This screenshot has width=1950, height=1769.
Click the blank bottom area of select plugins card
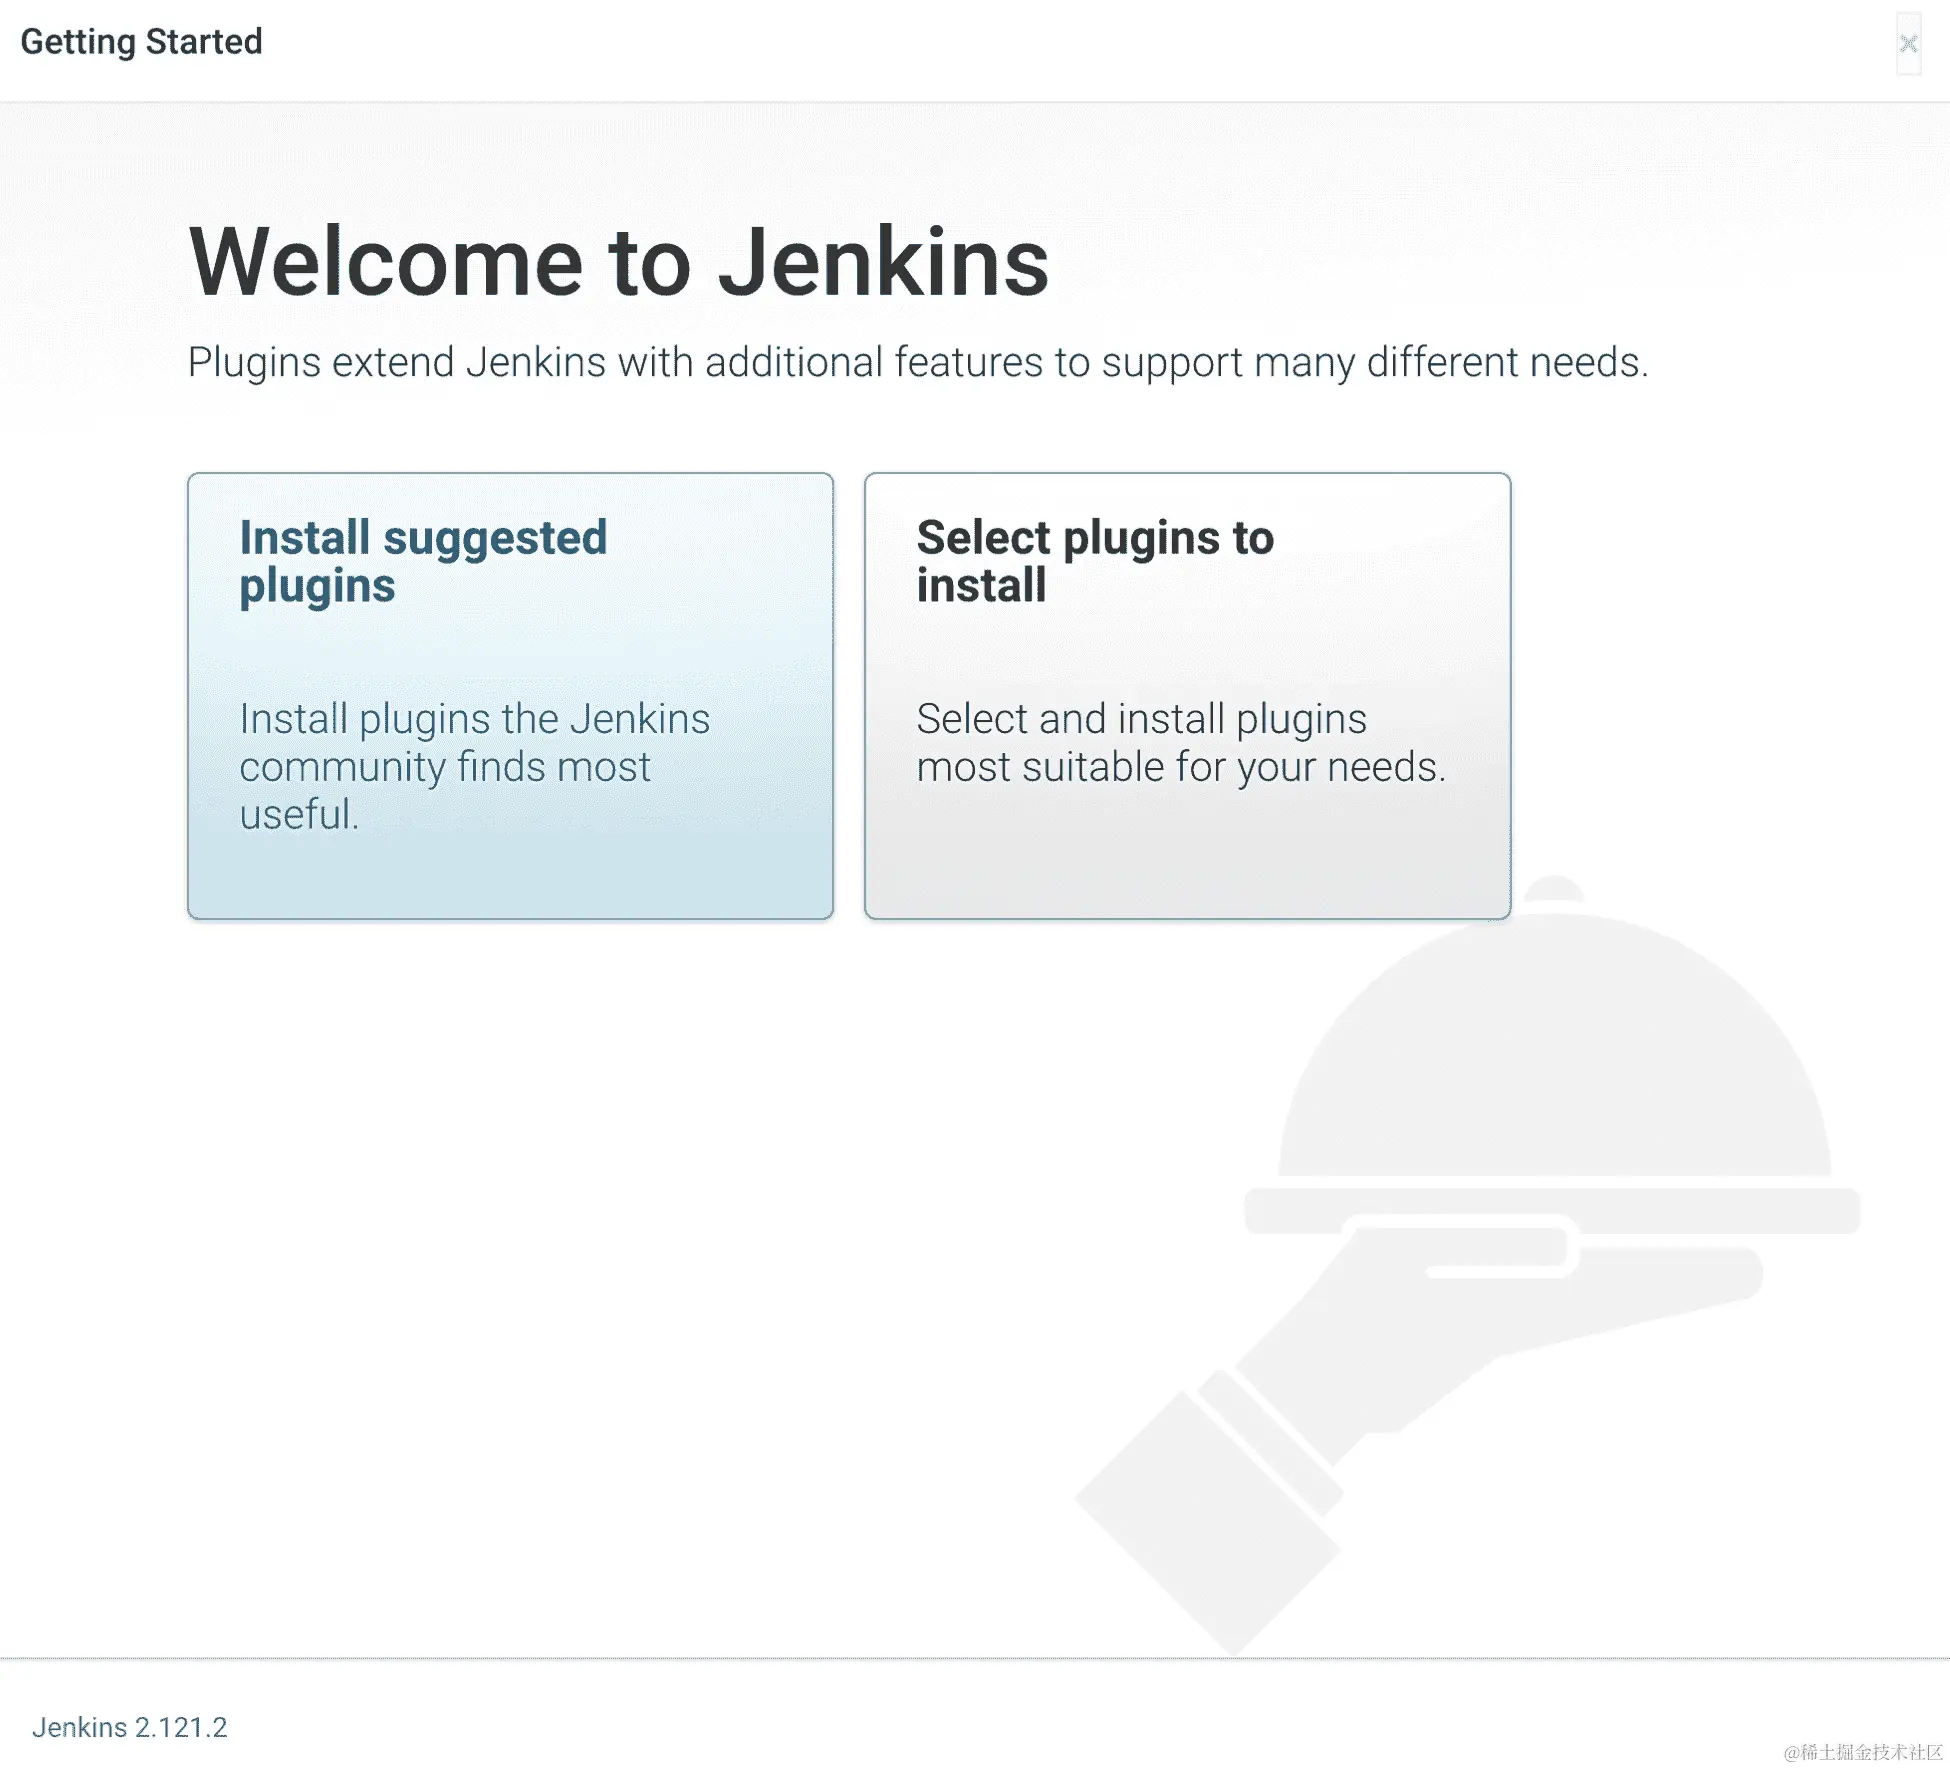1187,870
